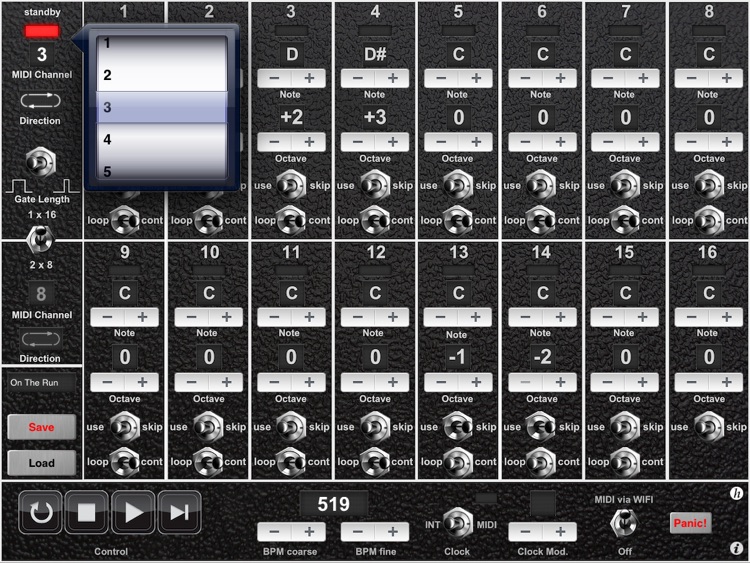Lower step 3 octave with minus
This screenshot has height=563, width=750.
(x=274, y=142)
